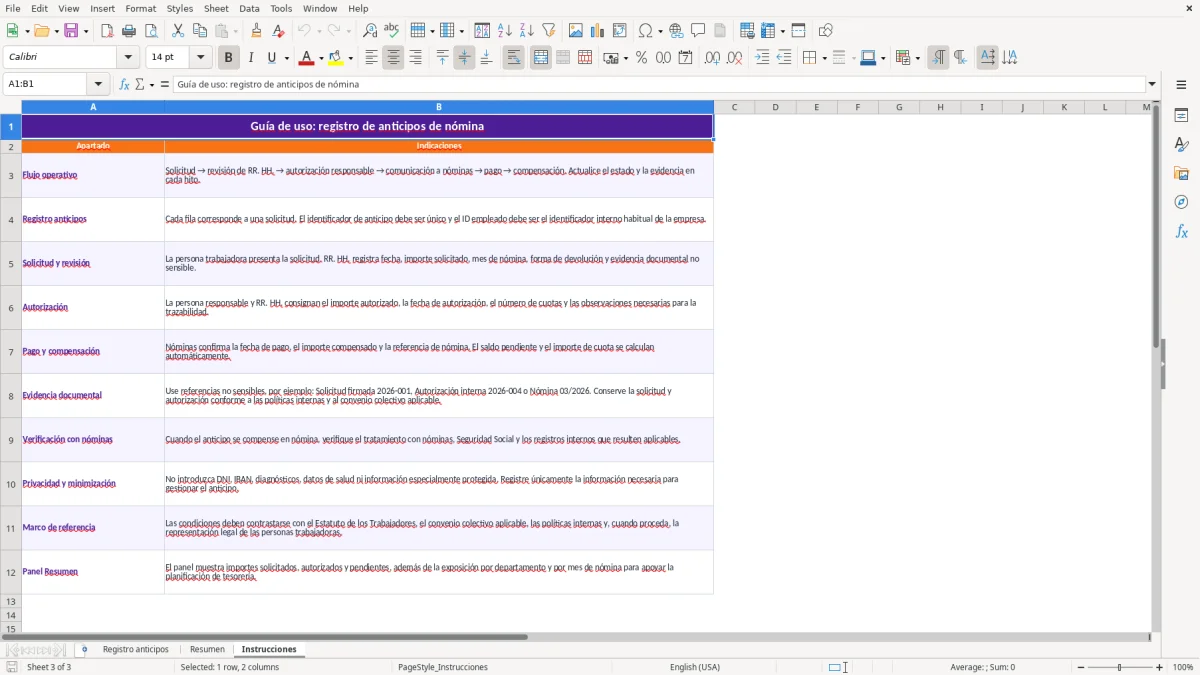This screenshot has height=675, width=1200.
Task: Click the 100% zoom level
Action: (1183, 667)
